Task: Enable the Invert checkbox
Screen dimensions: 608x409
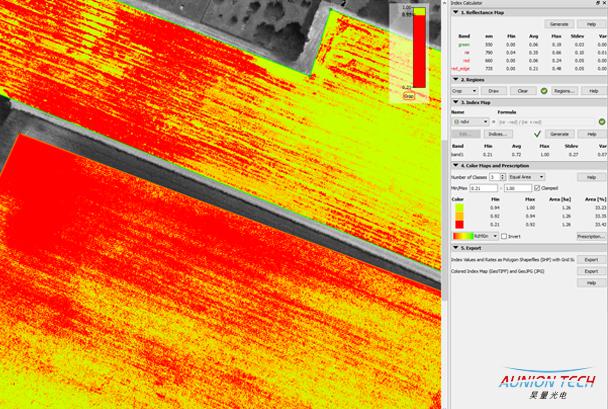Action: [x=504, y=236]
